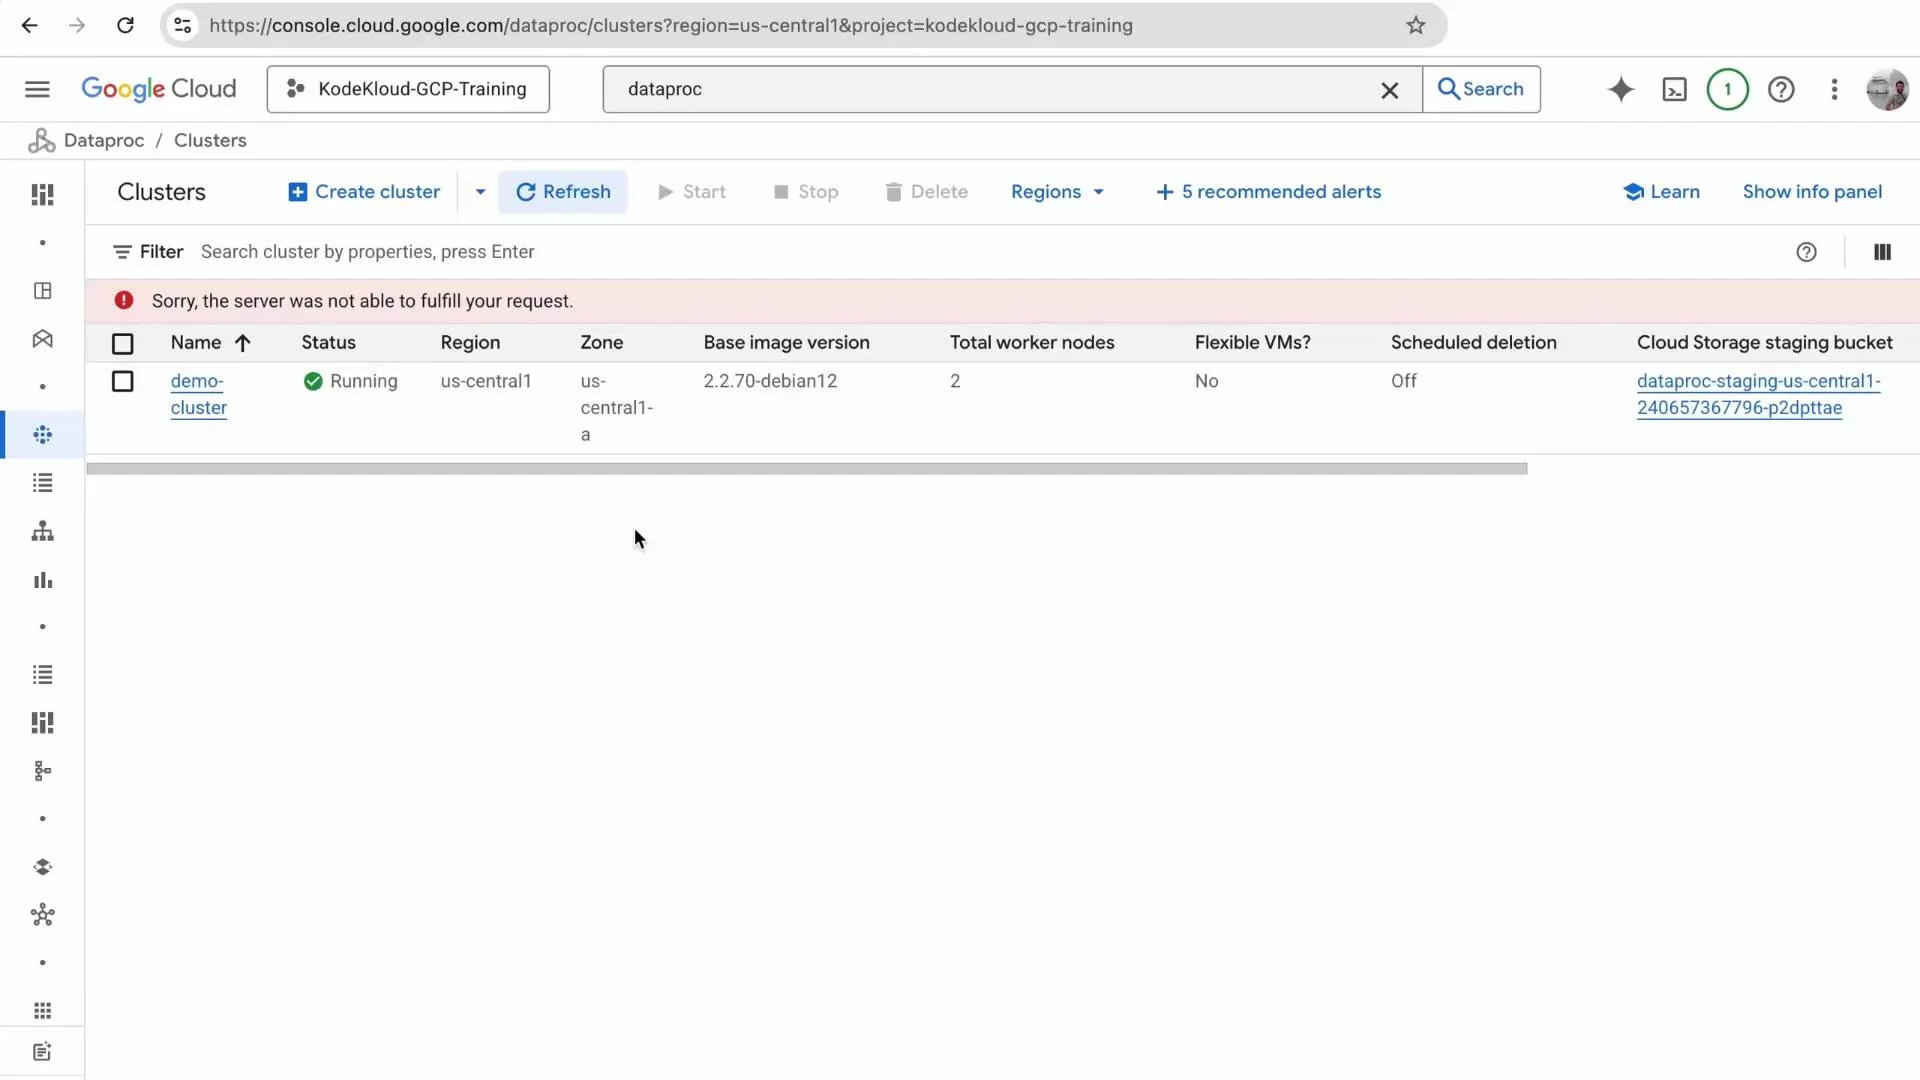Open the KodeKloud-GCP-Training project picker
The height and width of the screenshot is (1080, 1920).
click(408, 89)
